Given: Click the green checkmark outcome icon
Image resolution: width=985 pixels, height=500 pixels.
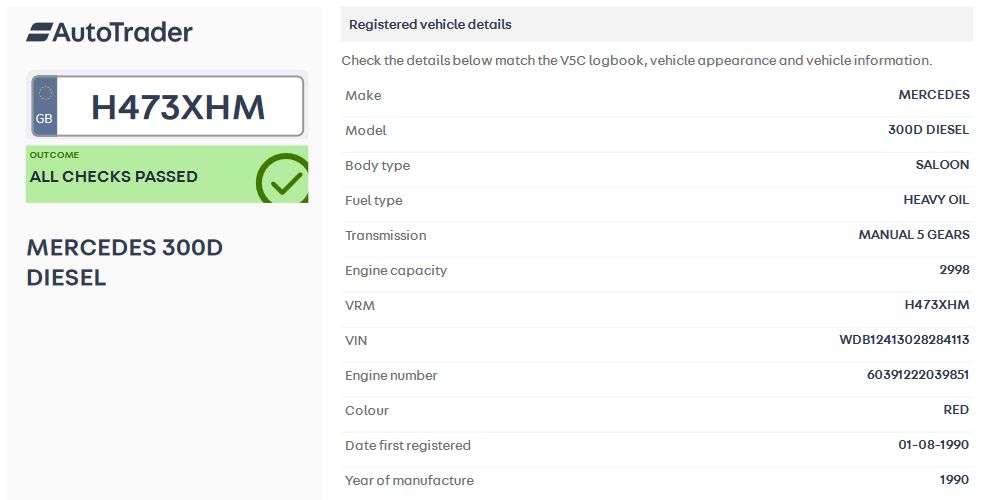Looking at the screenshot, I should point(282,179).
